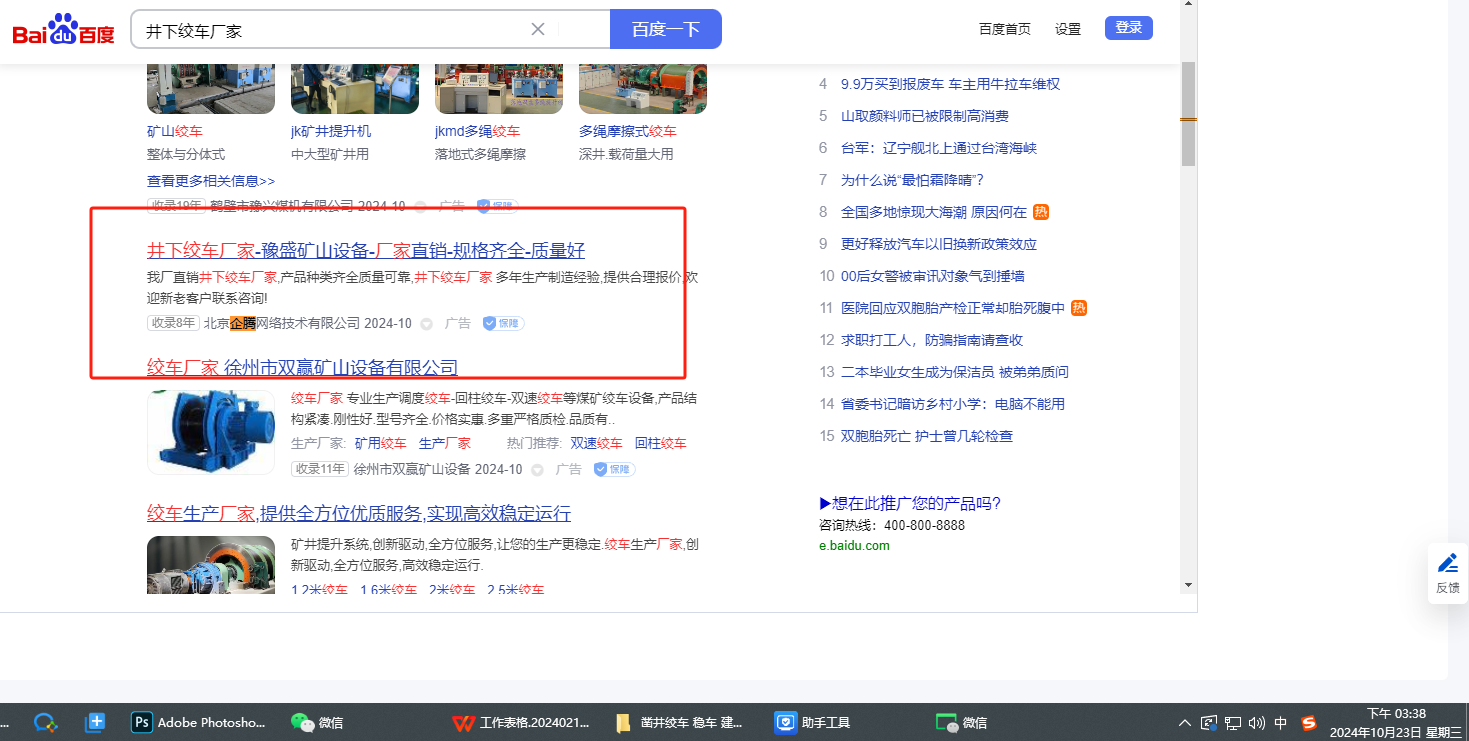Open jk矿井提升机 thumbnail image
Image resolution: width=1469 pixels, height=741 pixels.
pos(354,88)
